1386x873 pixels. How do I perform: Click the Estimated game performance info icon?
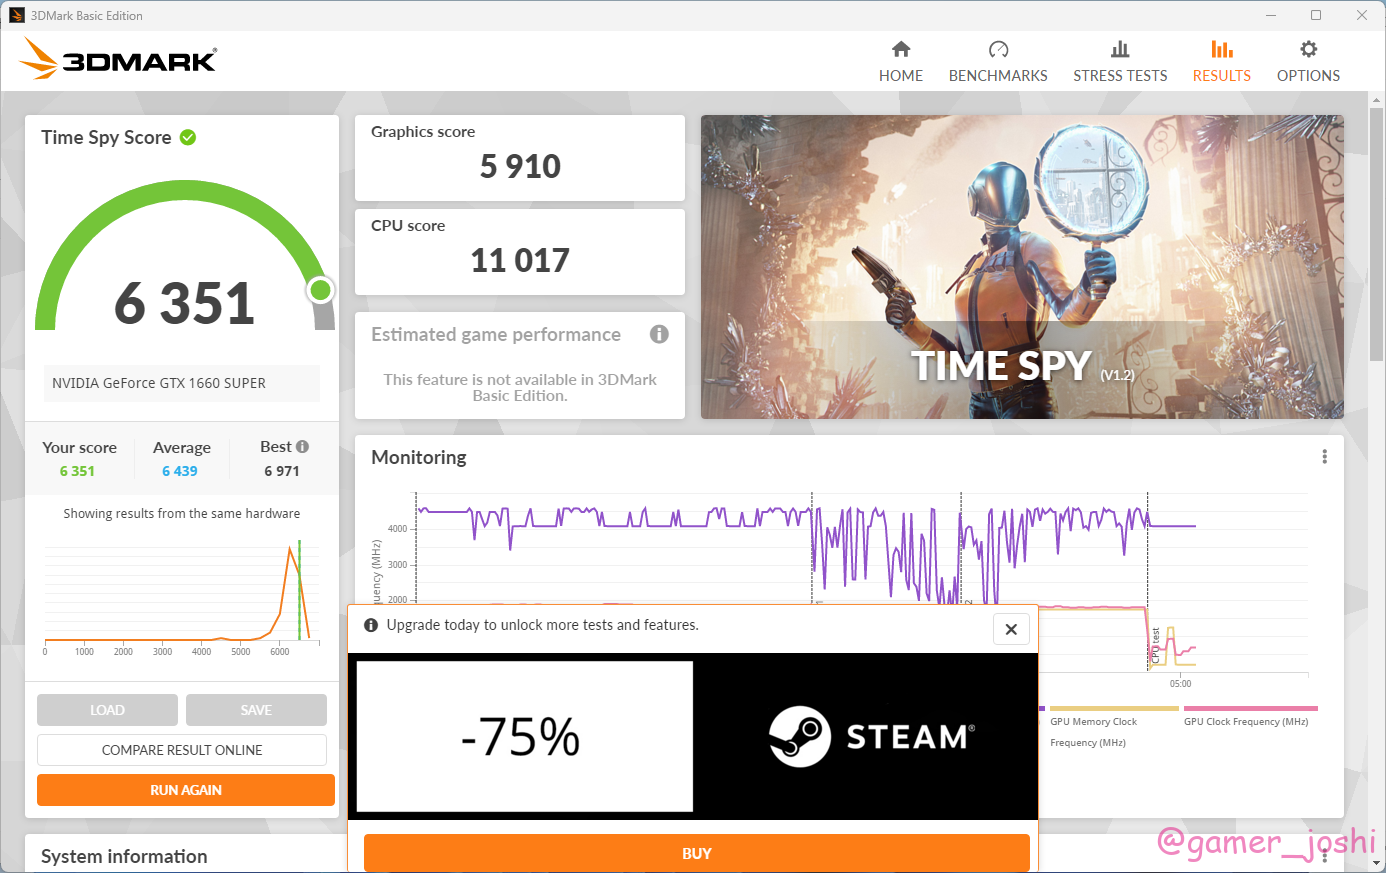(x=659, y=334)
